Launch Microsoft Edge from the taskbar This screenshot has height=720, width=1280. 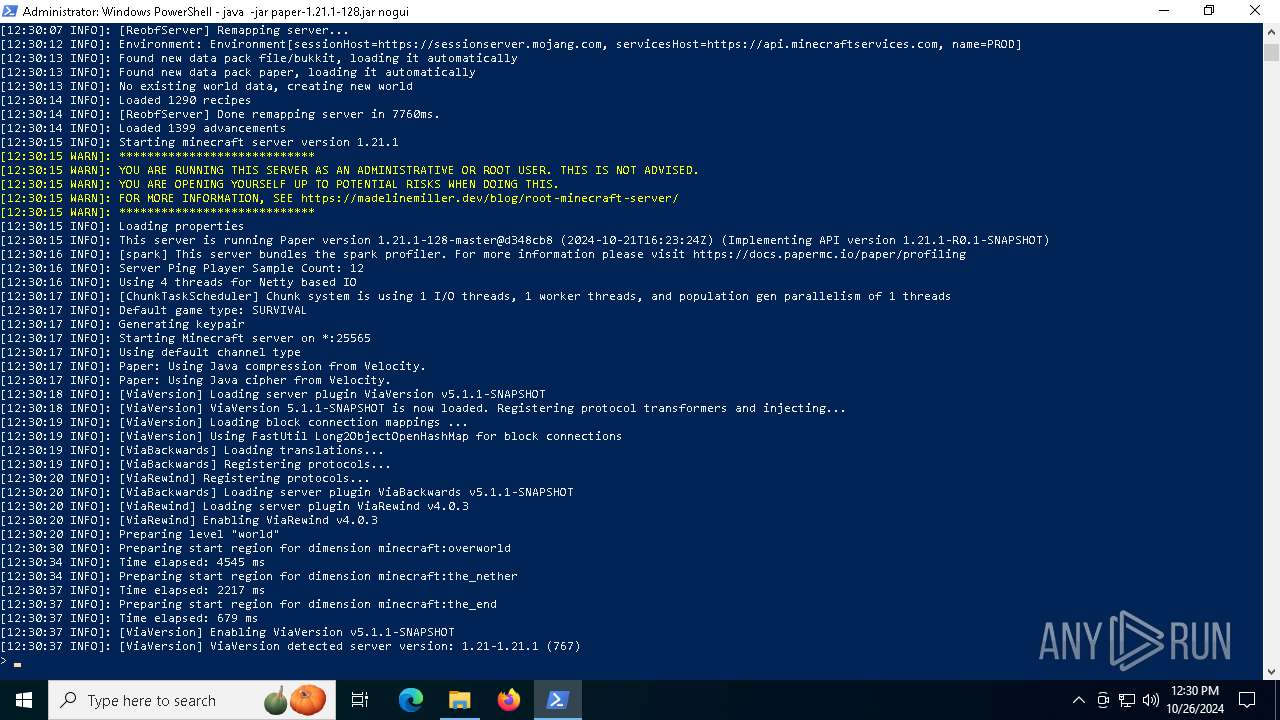pos(411,700)
